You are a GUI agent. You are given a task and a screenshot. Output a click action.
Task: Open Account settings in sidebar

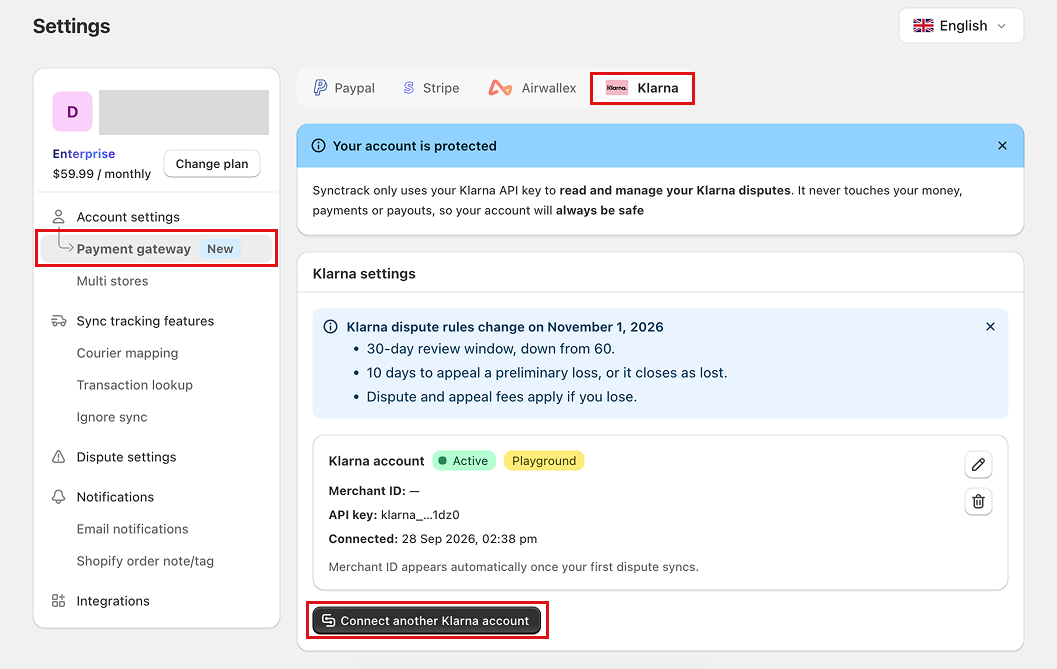(128, 217)
